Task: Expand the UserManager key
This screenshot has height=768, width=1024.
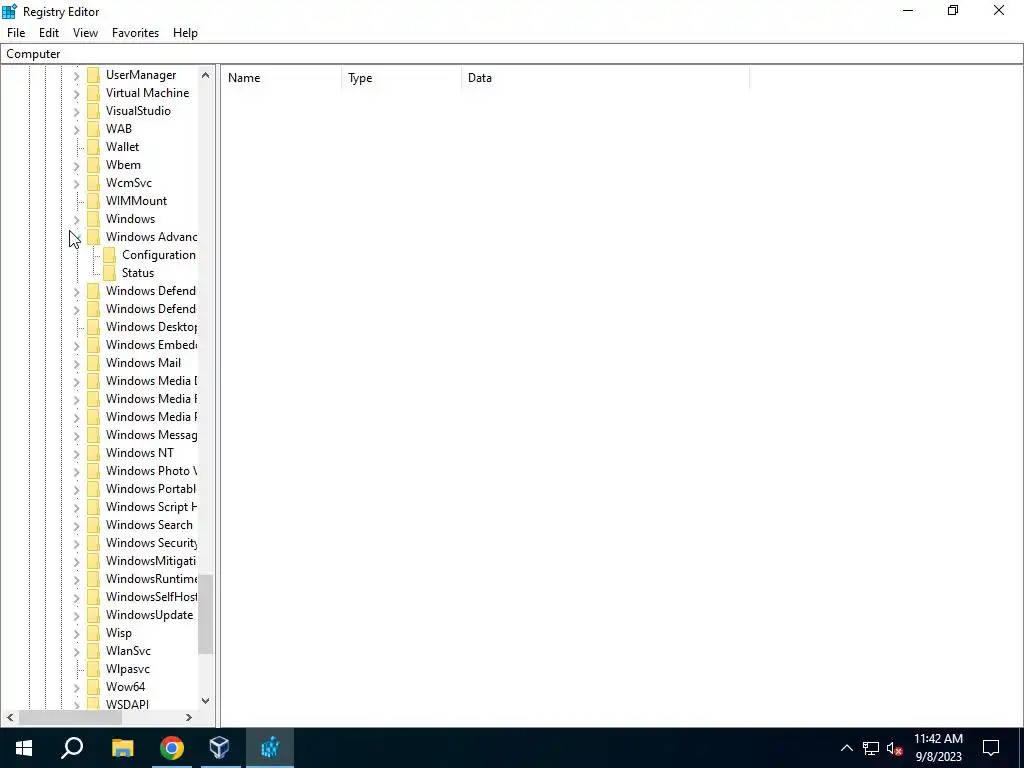Action: (x=76, y=76)
